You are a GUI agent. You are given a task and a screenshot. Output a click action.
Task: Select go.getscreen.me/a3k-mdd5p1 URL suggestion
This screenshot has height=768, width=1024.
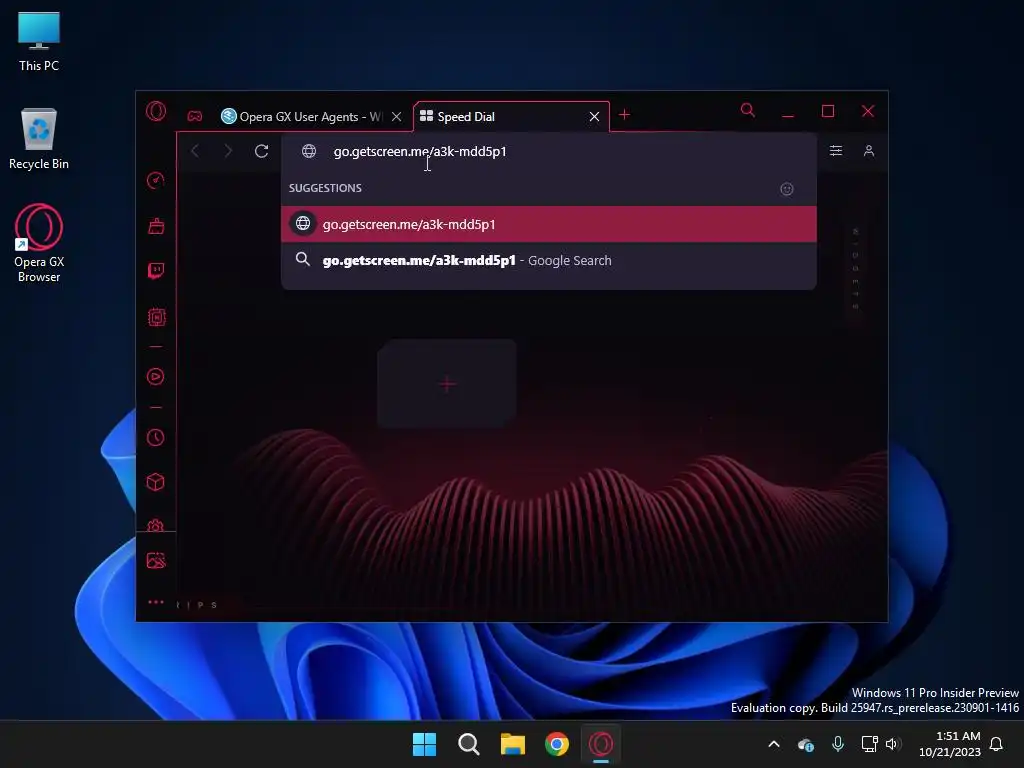[549, 224]
